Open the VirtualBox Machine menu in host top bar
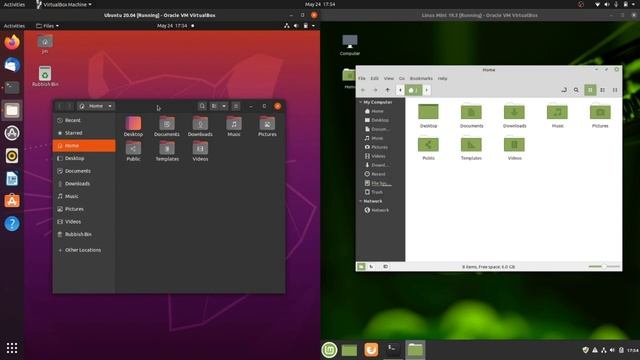Viewport: 640px width, 360px height. 64,4
